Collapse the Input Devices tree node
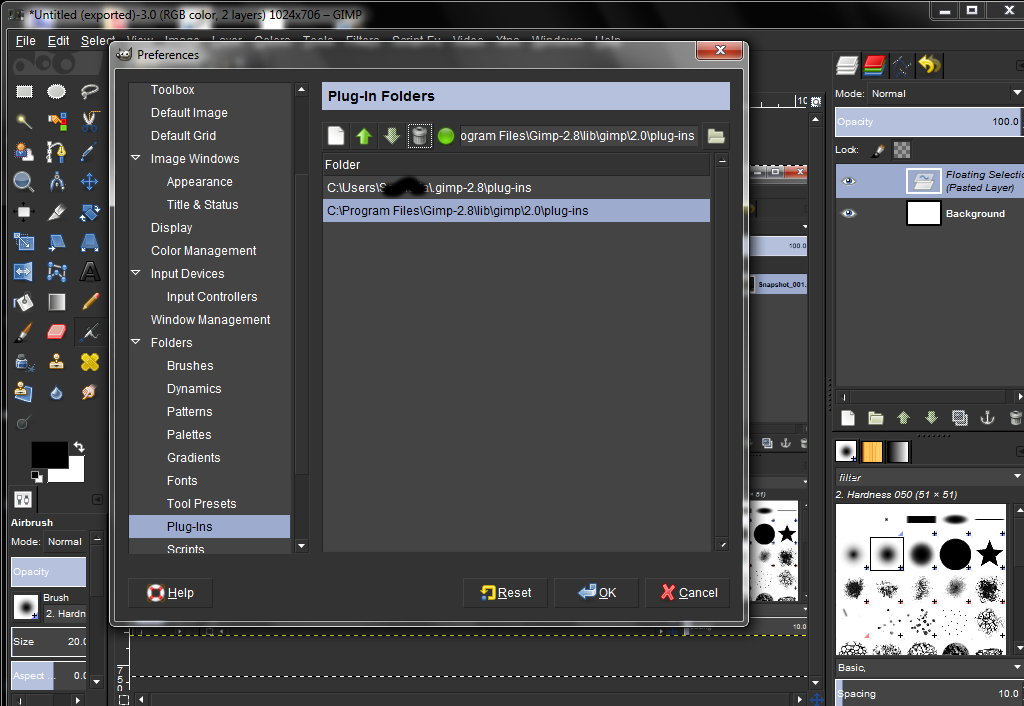This screenshot has width=1024, height=706. tap(136, 273)
